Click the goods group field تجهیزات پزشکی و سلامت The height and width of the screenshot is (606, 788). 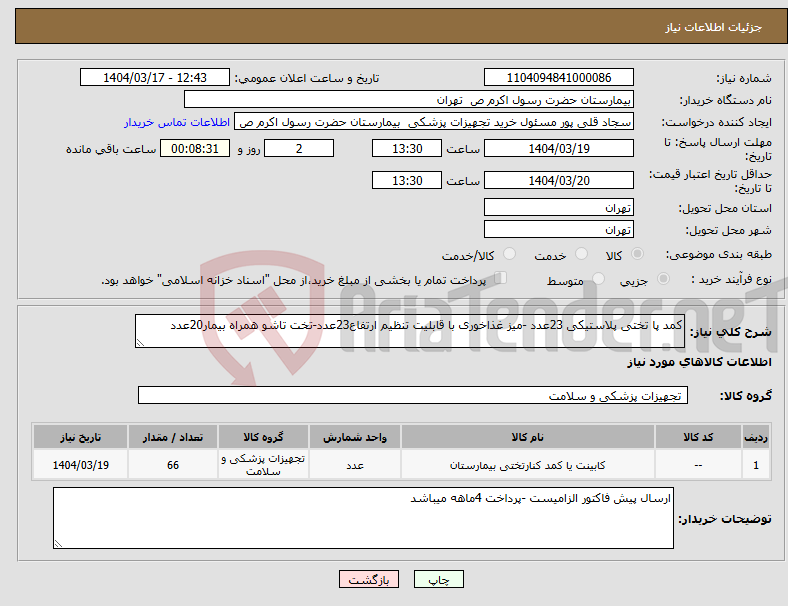tap(413, 395)
